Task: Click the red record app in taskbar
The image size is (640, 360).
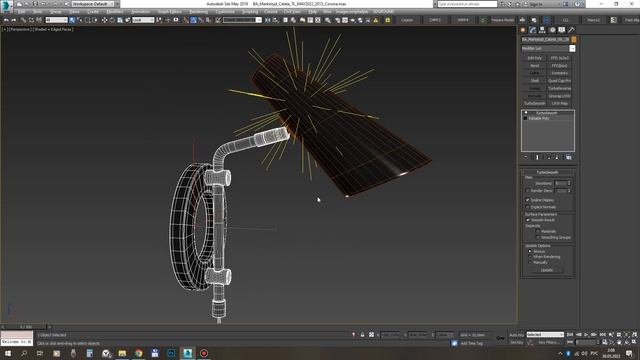Action: [x=204, y=353]
